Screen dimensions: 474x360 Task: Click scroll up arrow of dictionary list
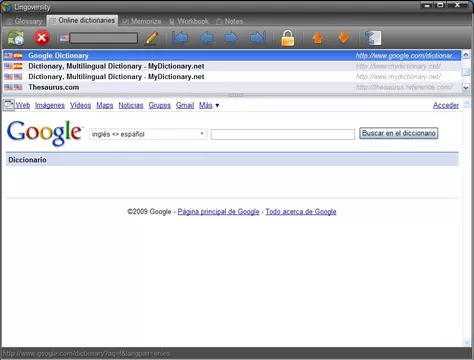(x=466, y=55)
